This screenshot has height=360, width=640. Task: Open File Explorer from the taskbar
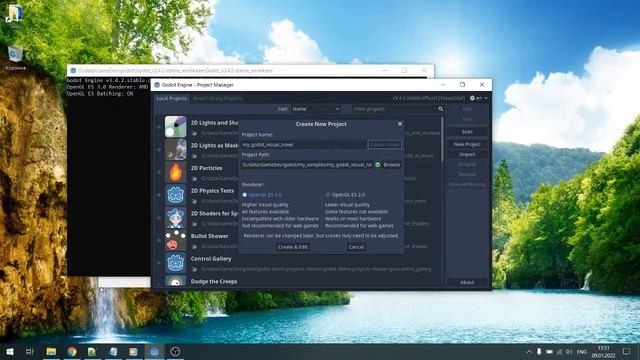click(51, 351)
